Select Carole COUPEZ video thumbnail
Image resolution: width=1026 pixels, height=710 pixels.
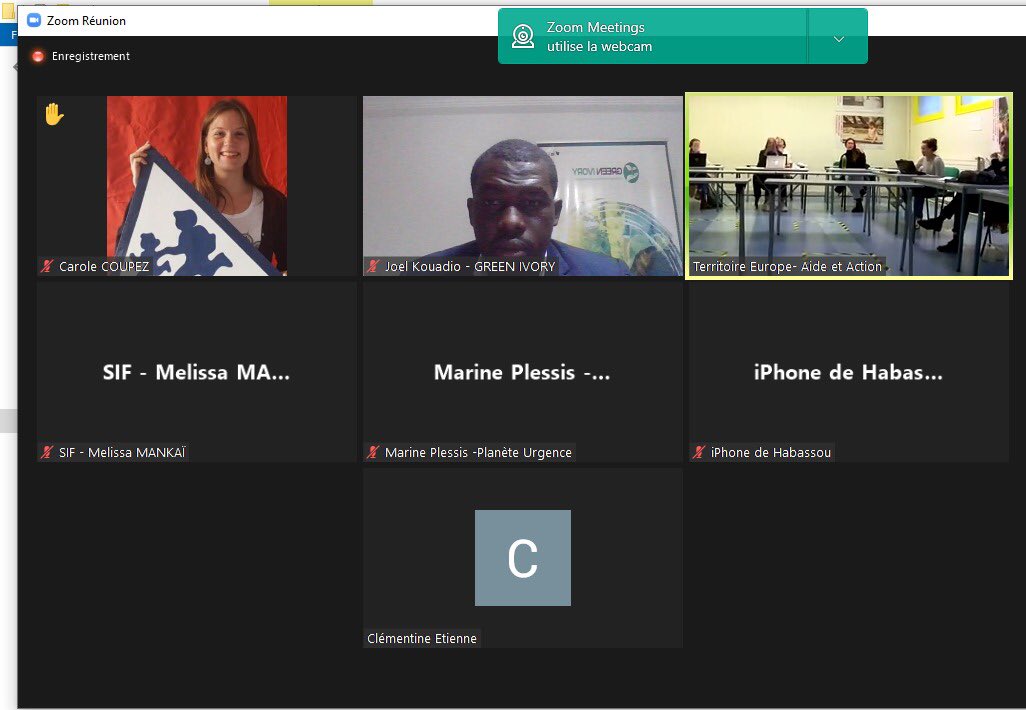pos(197,186)
